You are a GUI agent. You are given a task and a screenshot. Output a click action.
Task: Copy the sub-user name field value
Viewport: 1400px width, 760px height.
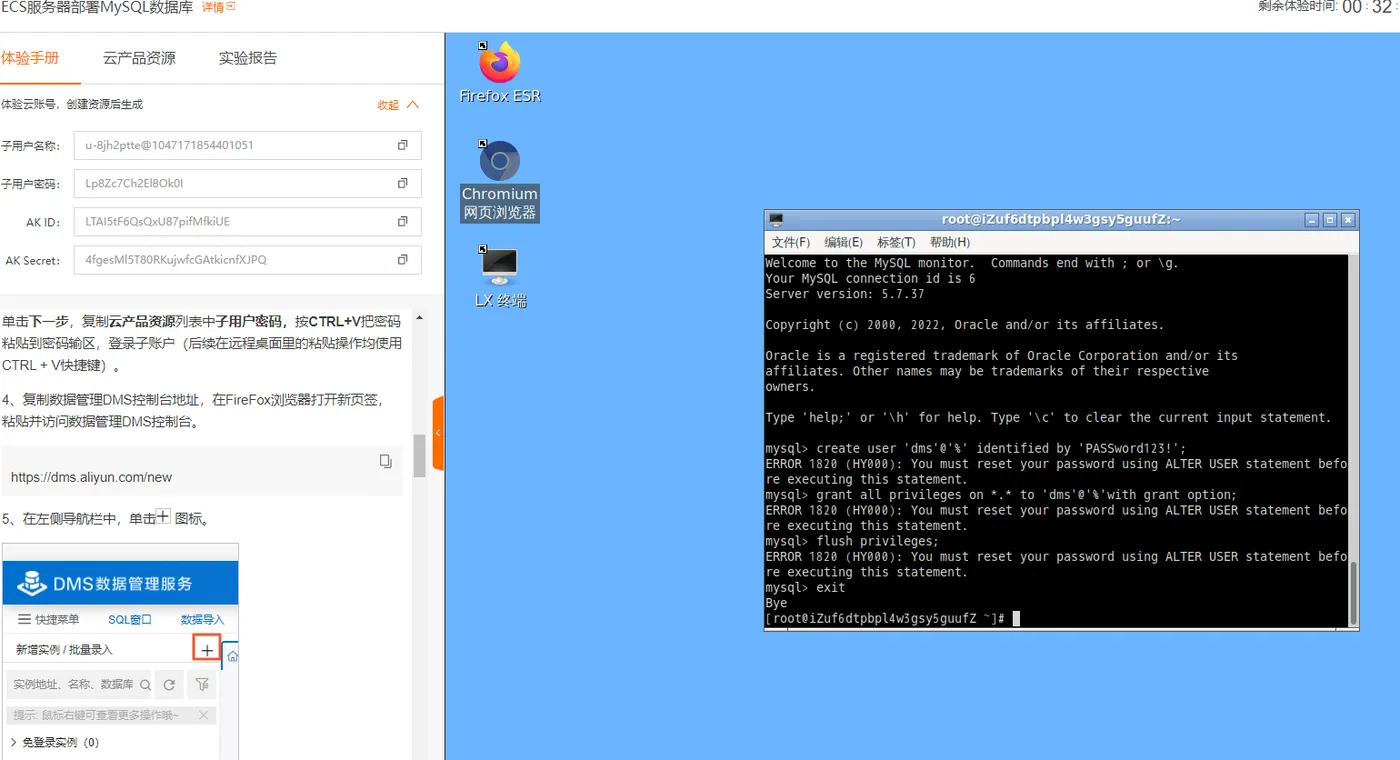pos(402,145)
